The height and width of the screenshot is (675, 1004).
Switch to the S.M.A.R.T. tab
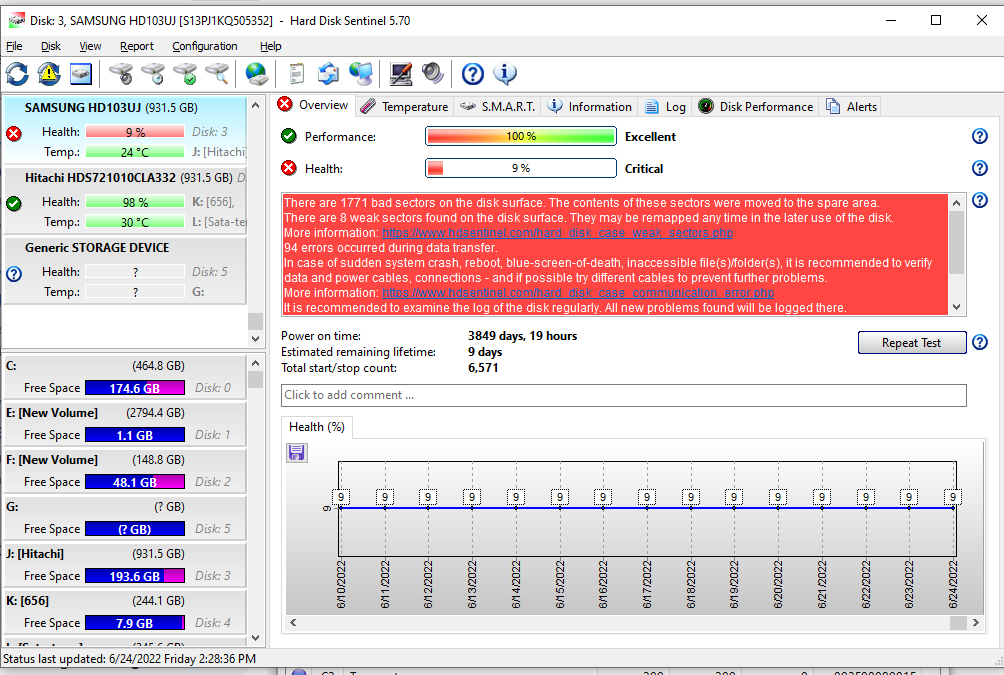[x=498, y=106]
